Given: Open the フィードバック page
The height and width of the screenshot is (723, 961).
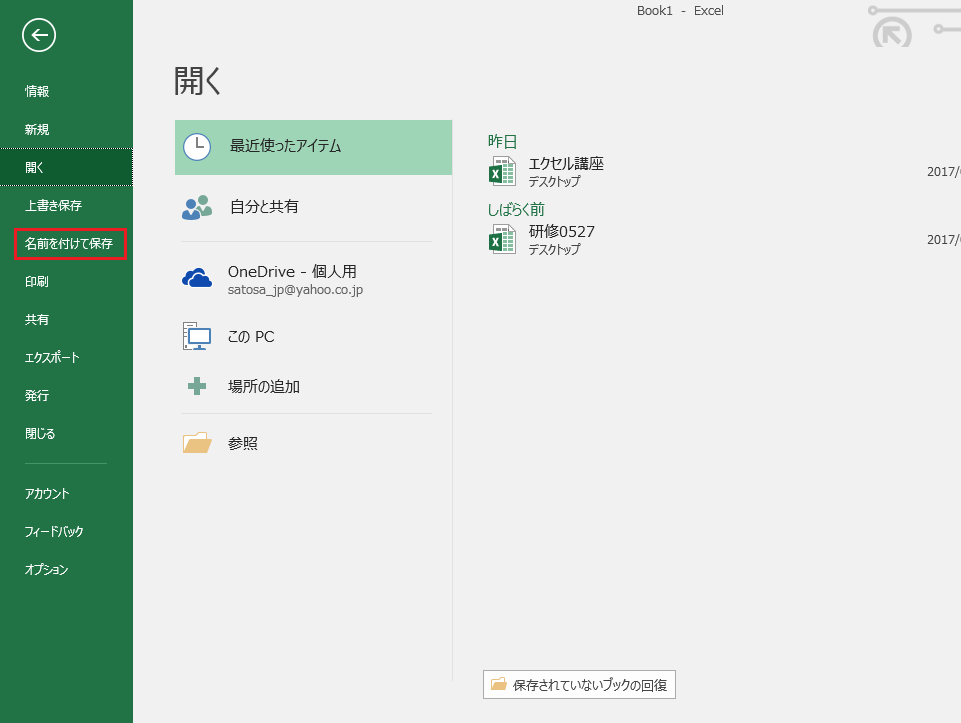Looking at the screenshot, I should coord(66,531).
